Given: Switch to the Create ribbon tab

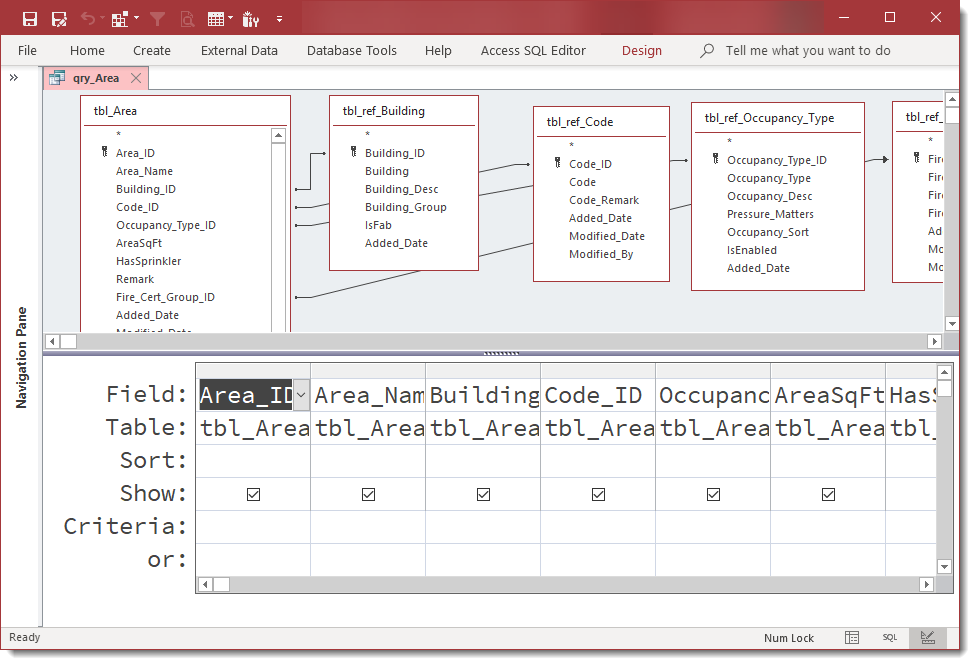Looking at the screenshot, I should click(x=152, y=50).
